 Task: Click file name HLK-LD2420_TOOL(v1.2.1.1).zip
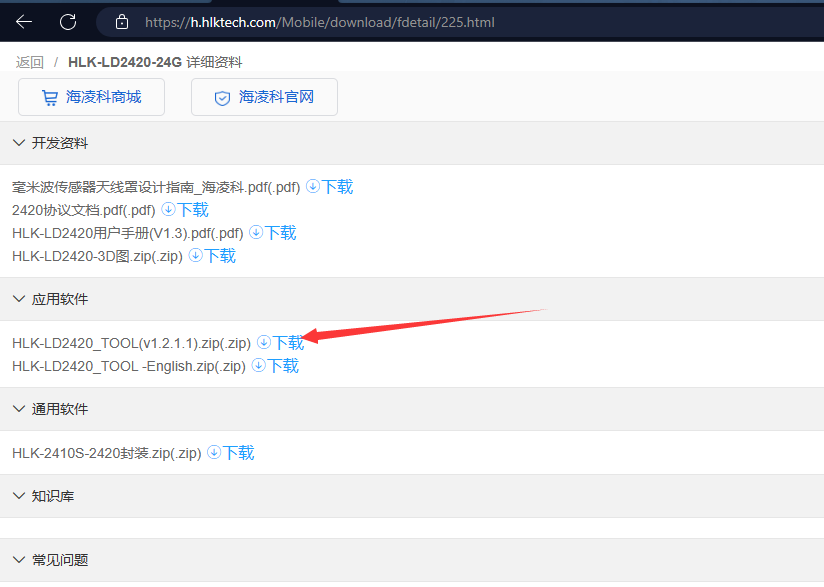[x=131, y=343]
